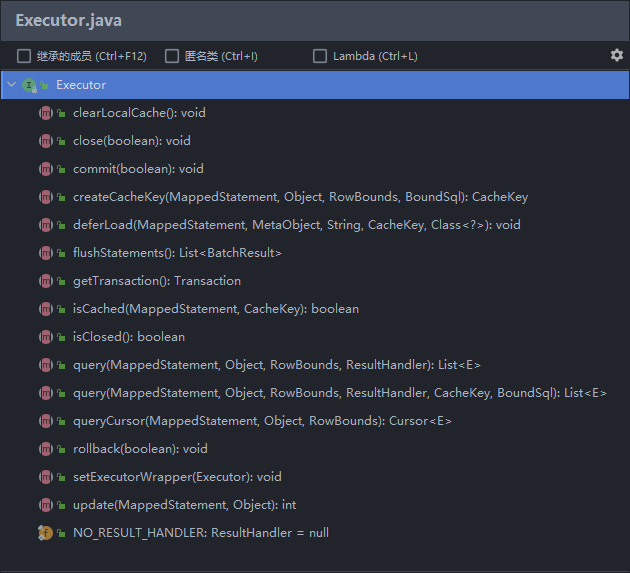Enable the 继承的成员 checkbox

click(24, 56)
